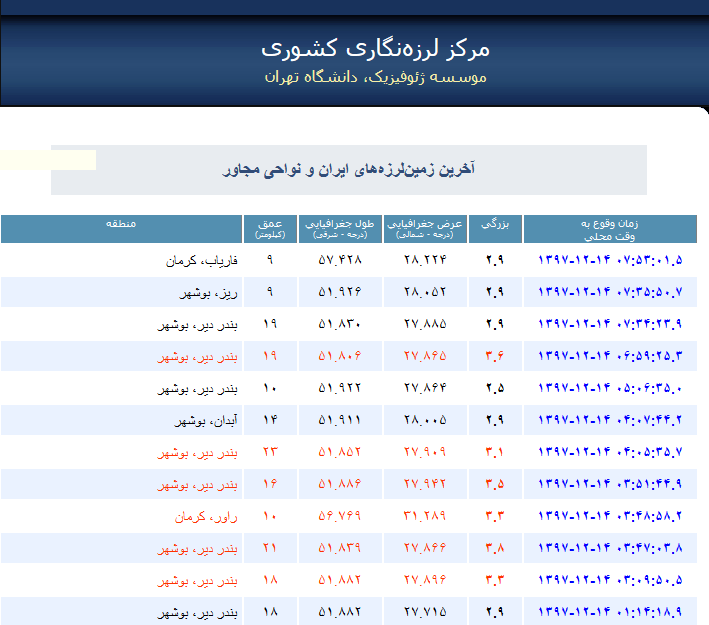Click the latitude value ۳۱.۲۸۹
The image size is (709, 625).
(x=425, y=516)
